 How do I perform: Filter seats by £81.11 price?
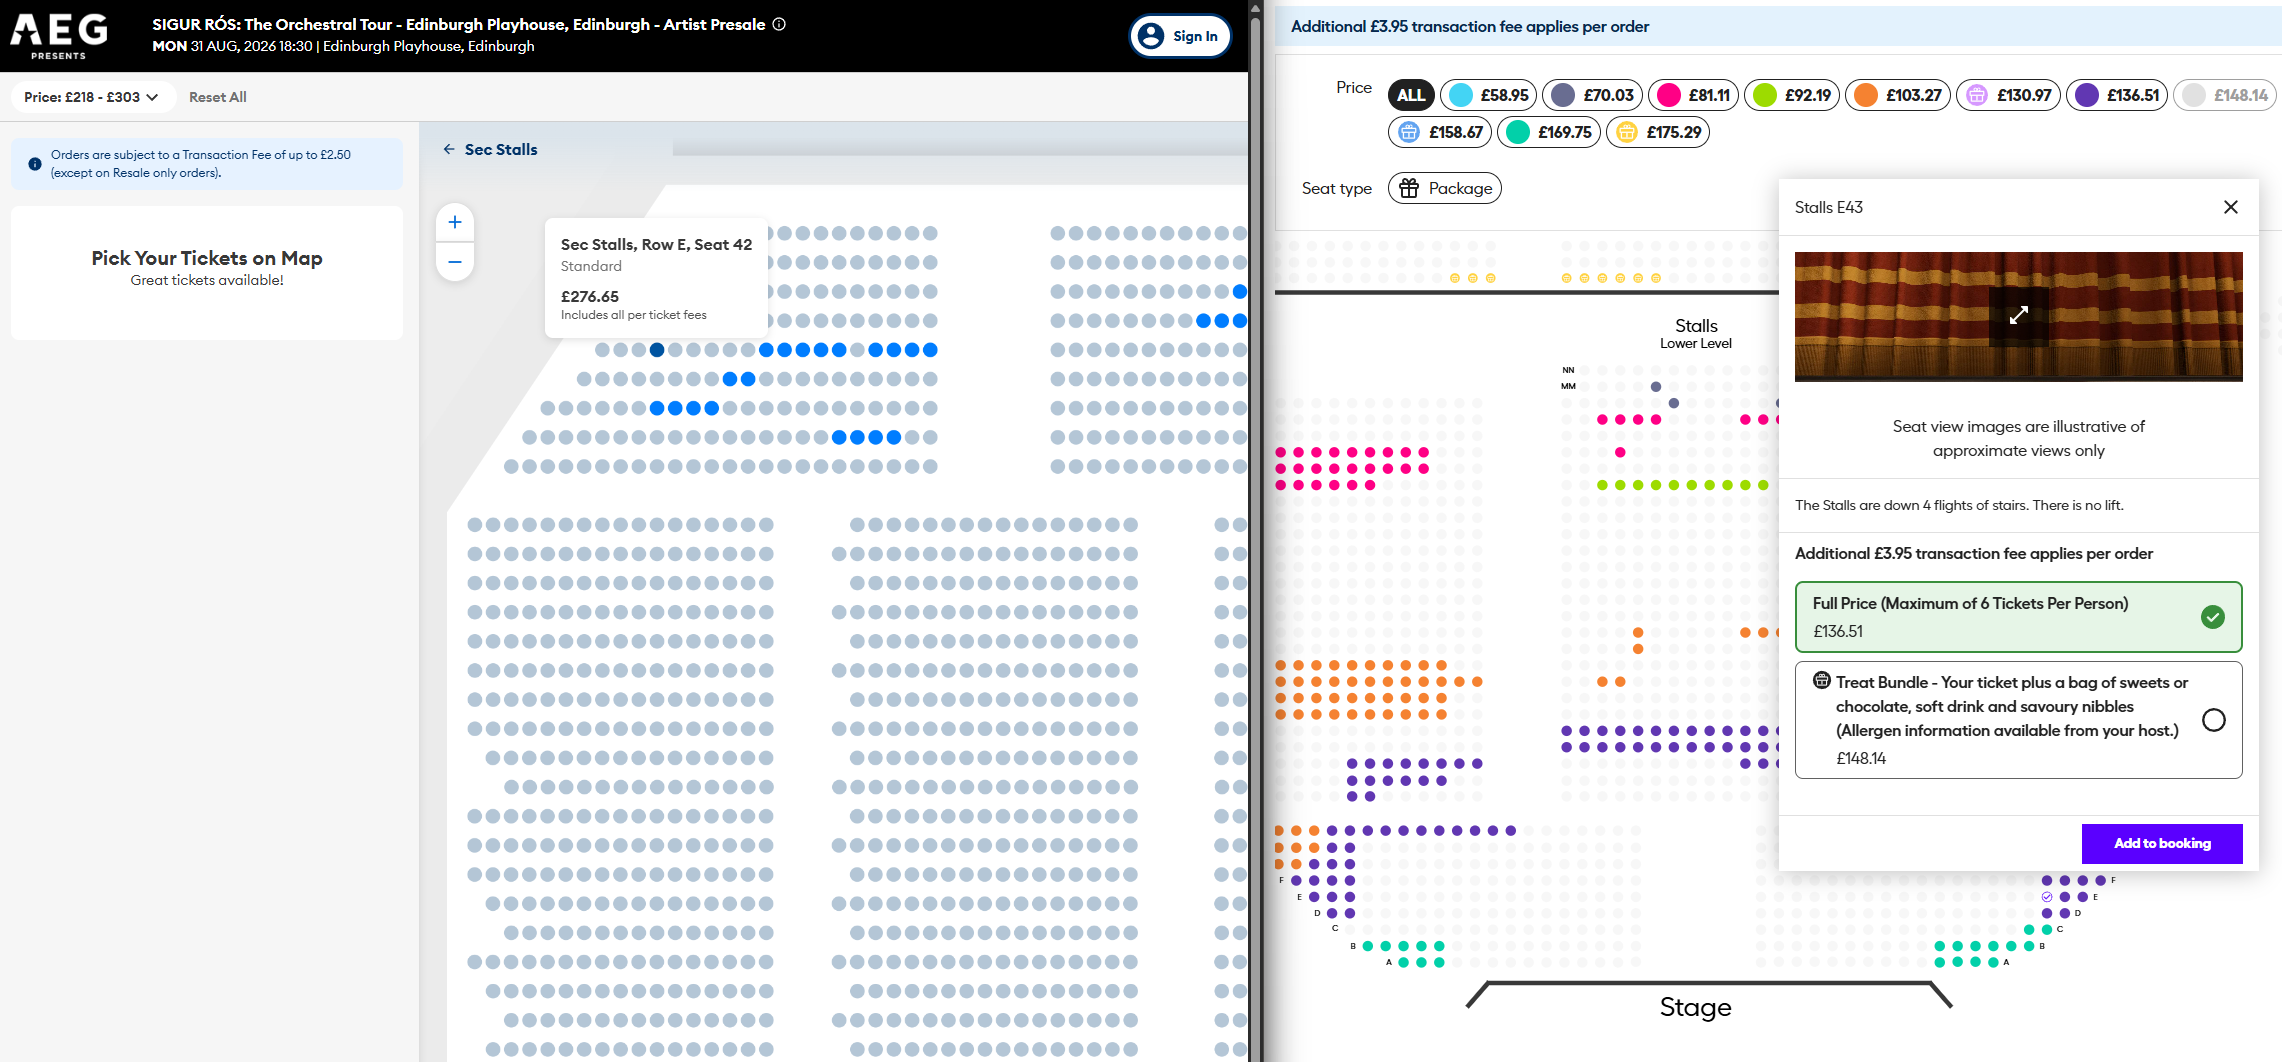tap(1694, 95)
